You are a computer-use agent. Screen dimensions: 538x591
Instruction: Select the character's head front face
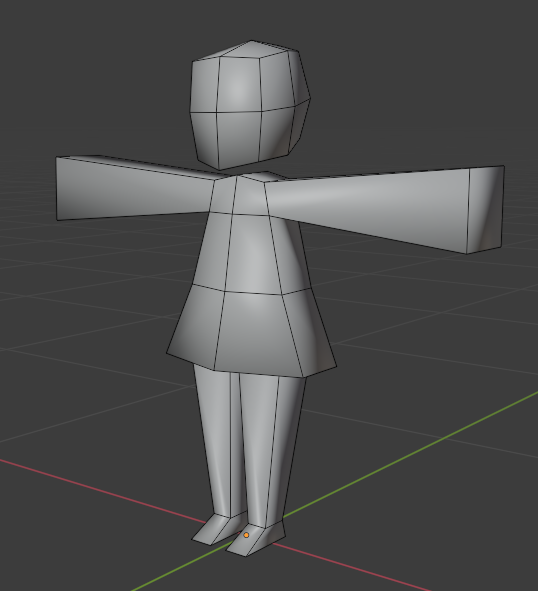pyautogui.click(x=239, y=84)
